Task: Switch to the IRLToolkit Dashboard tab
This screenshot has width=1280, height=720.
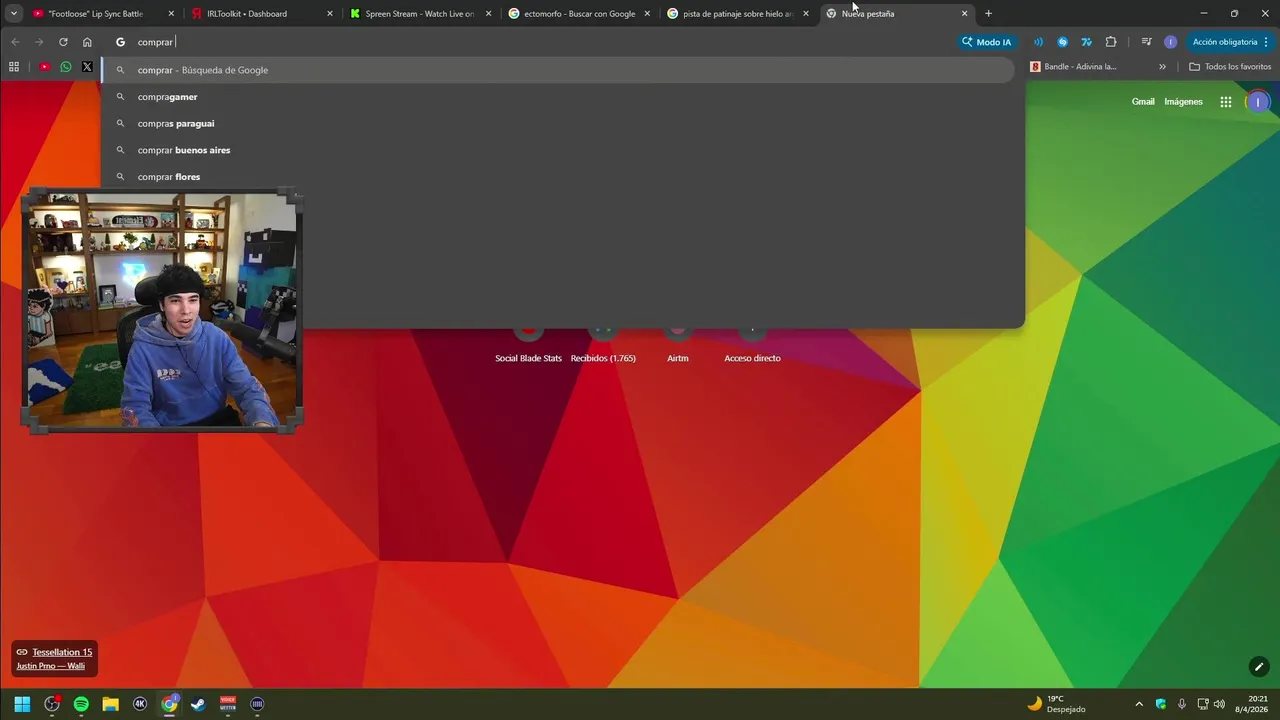Action: pos(263,14)
